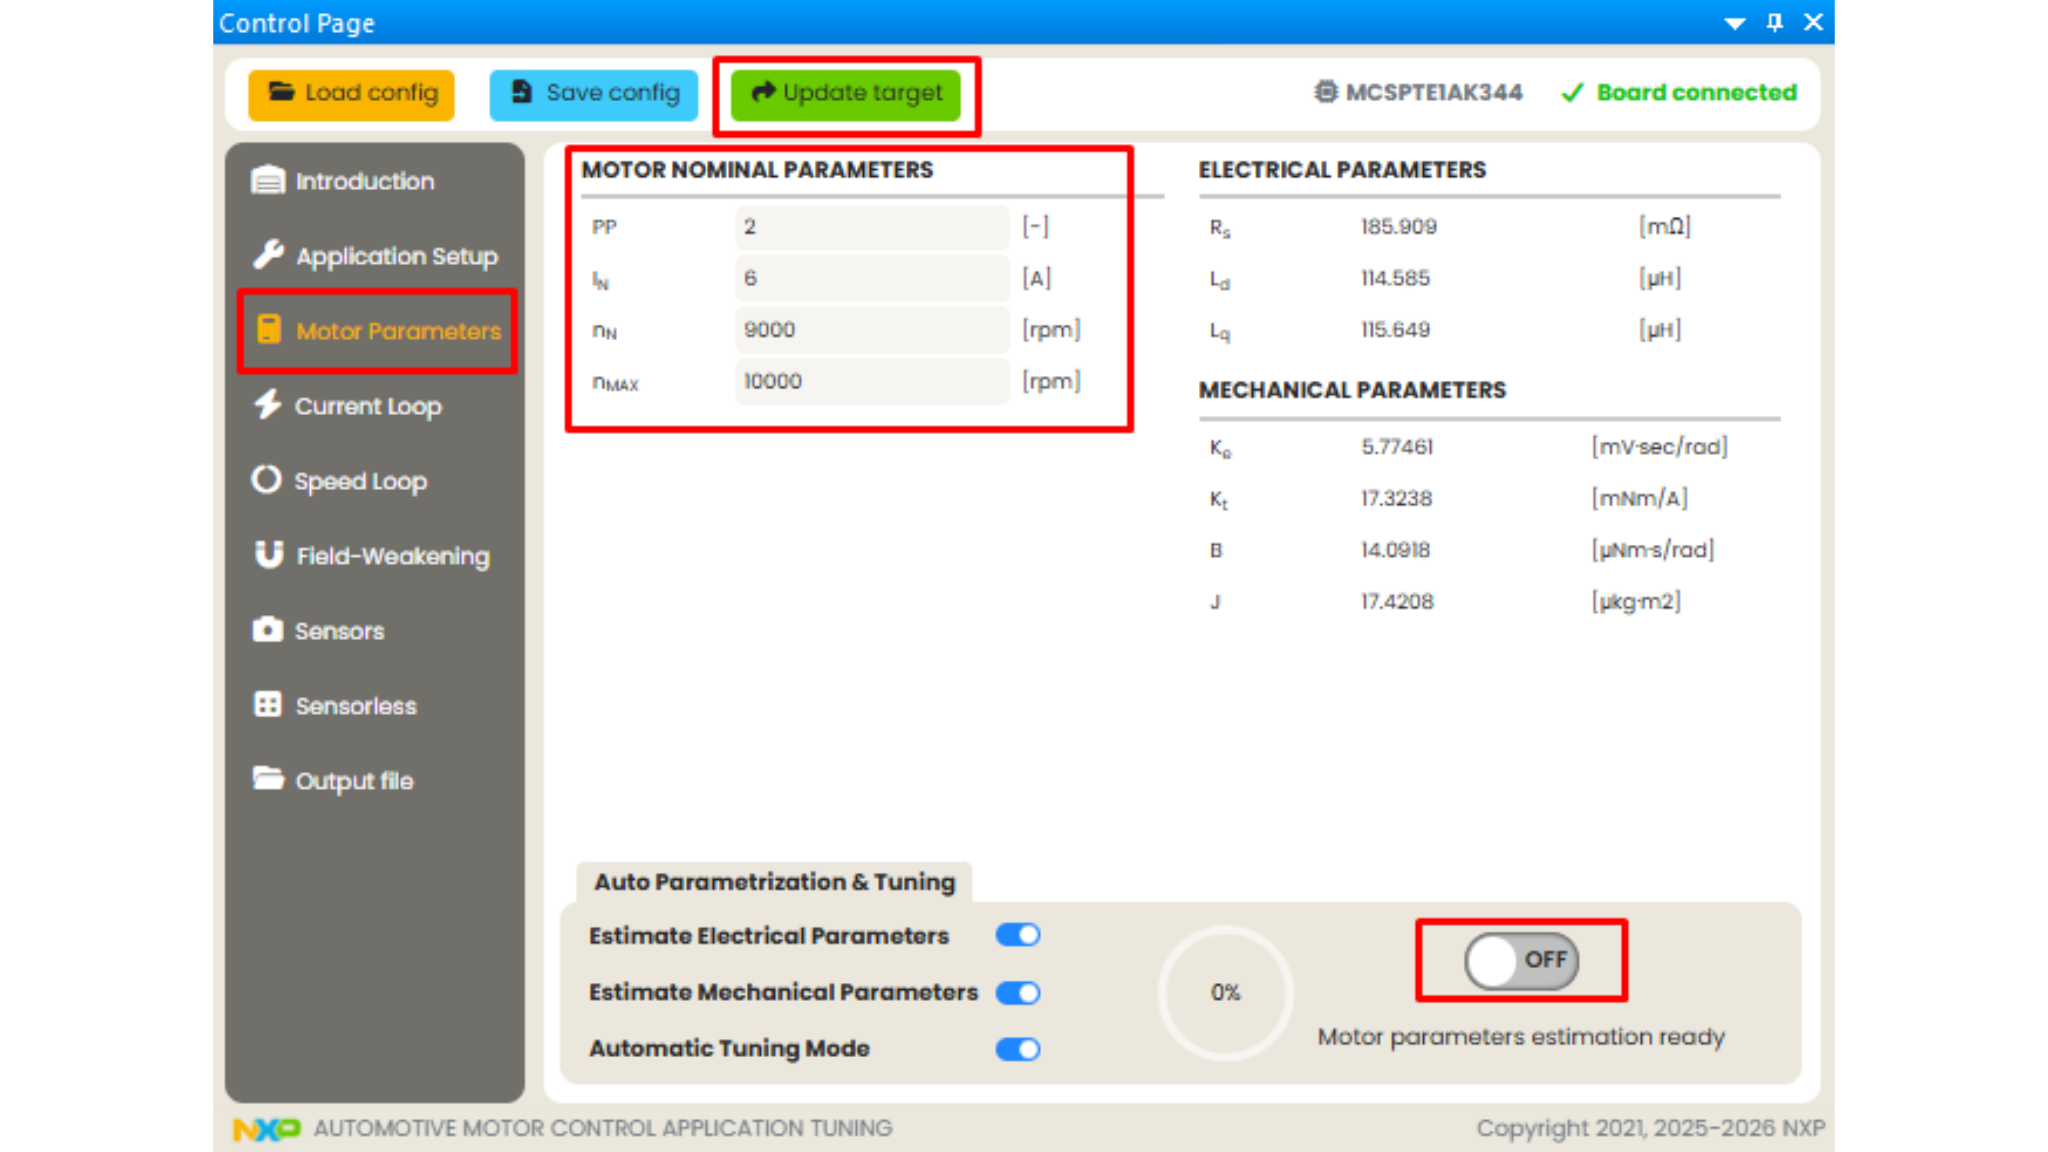Click the Application Setup wrench icon
This screenshot has height=1152, width=2048.
coord(268,255)
